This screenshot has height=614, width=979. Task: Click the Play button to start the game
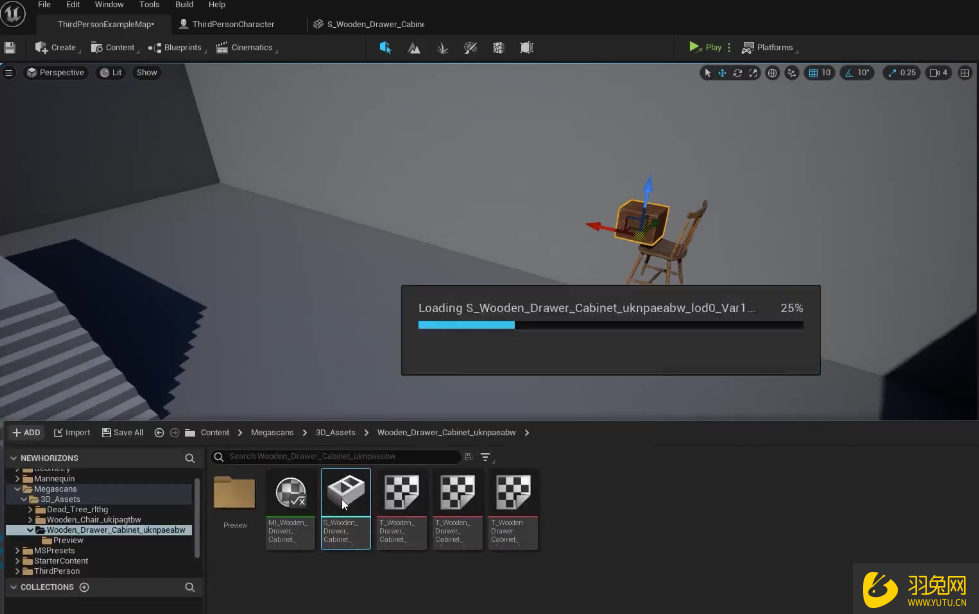[706, 47]
